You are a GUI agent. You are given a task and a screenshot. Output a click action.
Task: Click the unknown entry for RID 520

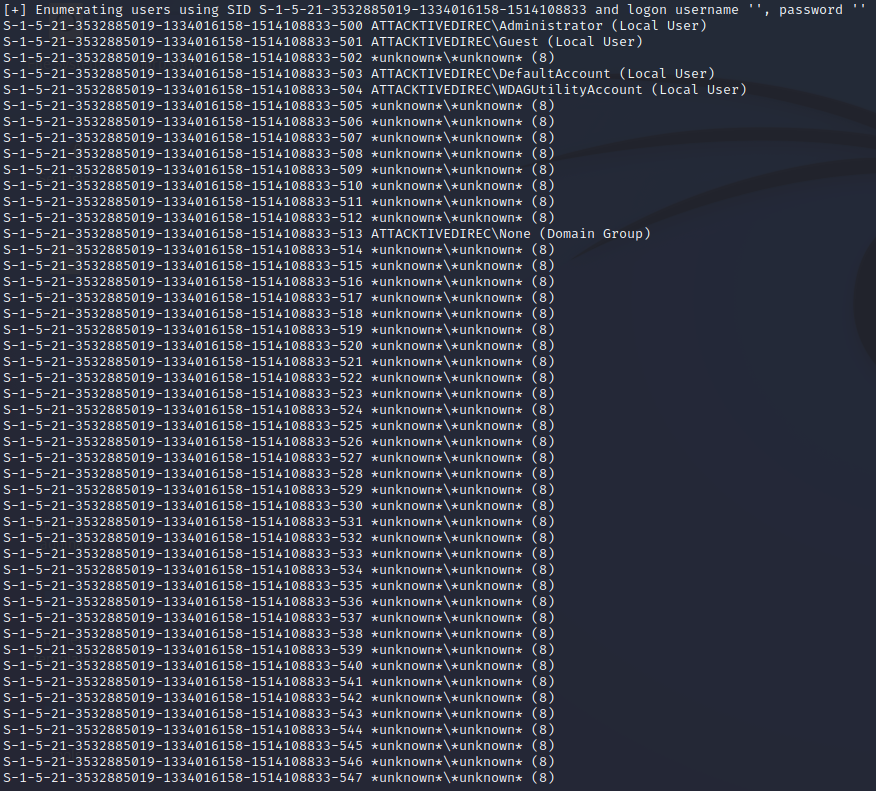(x=462, y=345)
